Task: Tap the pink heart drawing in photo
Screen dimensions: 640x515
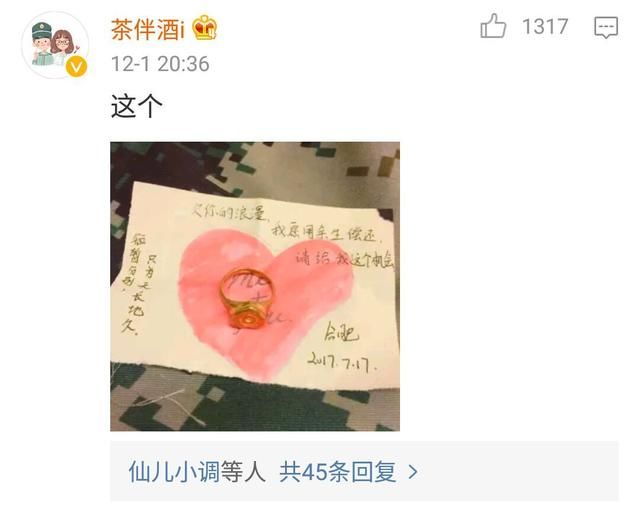Action: pos(265,304)
